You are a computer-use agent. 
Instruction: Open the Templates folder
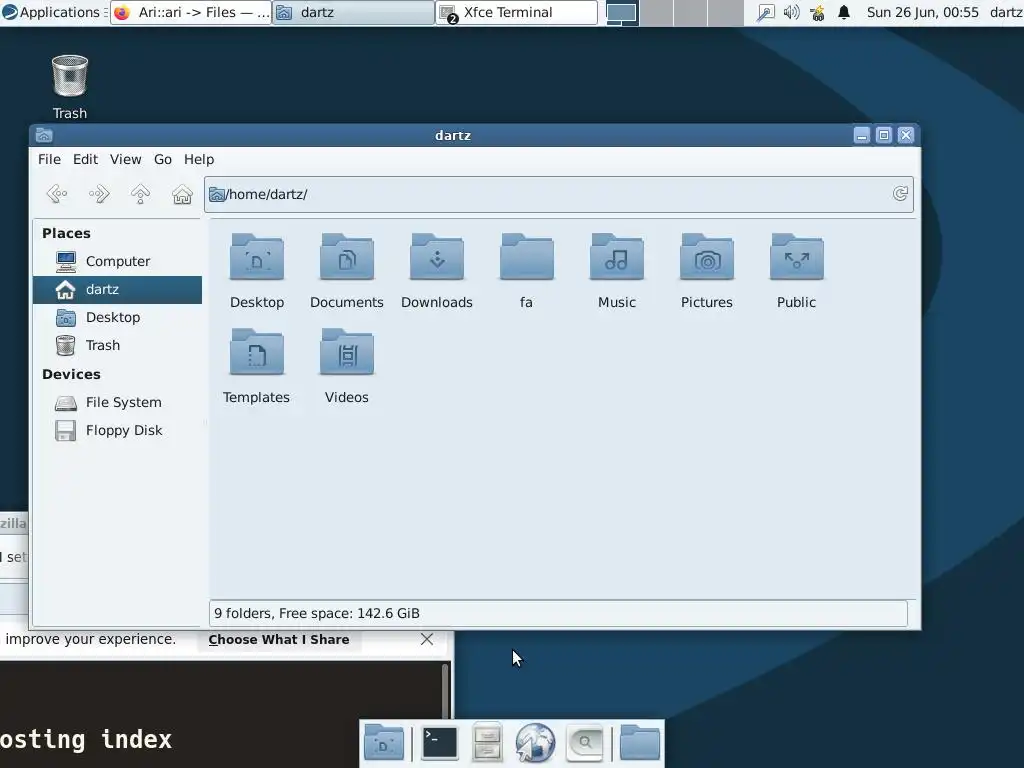[257, 366]
